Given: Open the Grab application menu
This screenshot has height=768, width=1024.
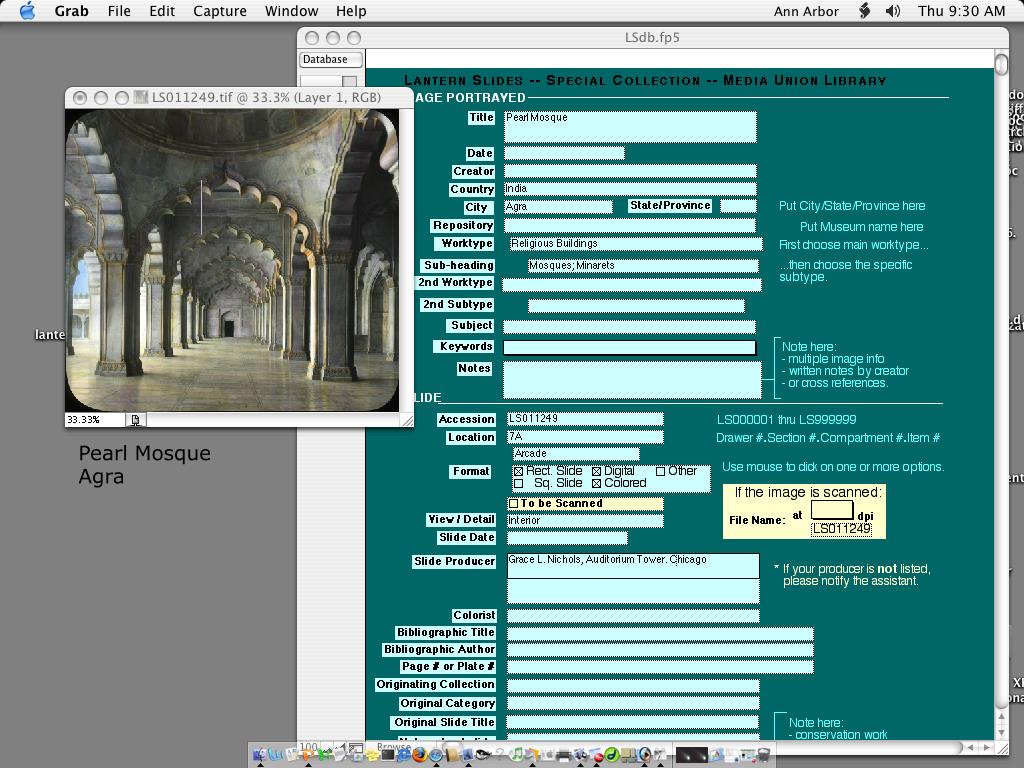Looking at the screenshot, I should [71, 11].
